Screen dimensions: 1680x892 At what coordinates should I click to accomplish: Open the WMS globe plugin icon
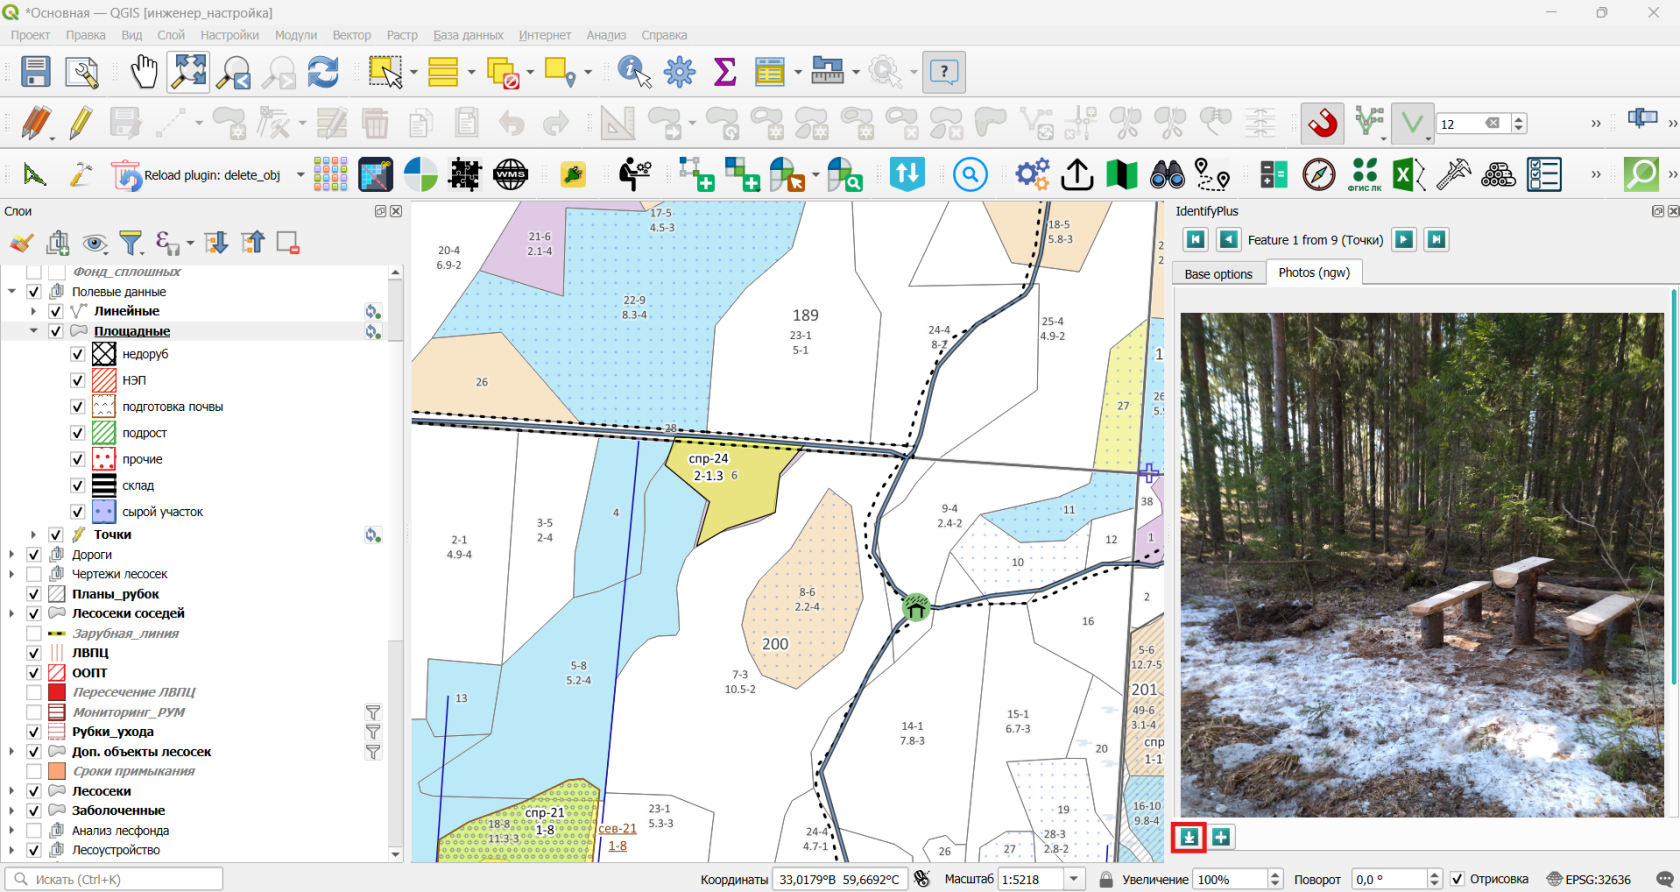click(510, 175)
